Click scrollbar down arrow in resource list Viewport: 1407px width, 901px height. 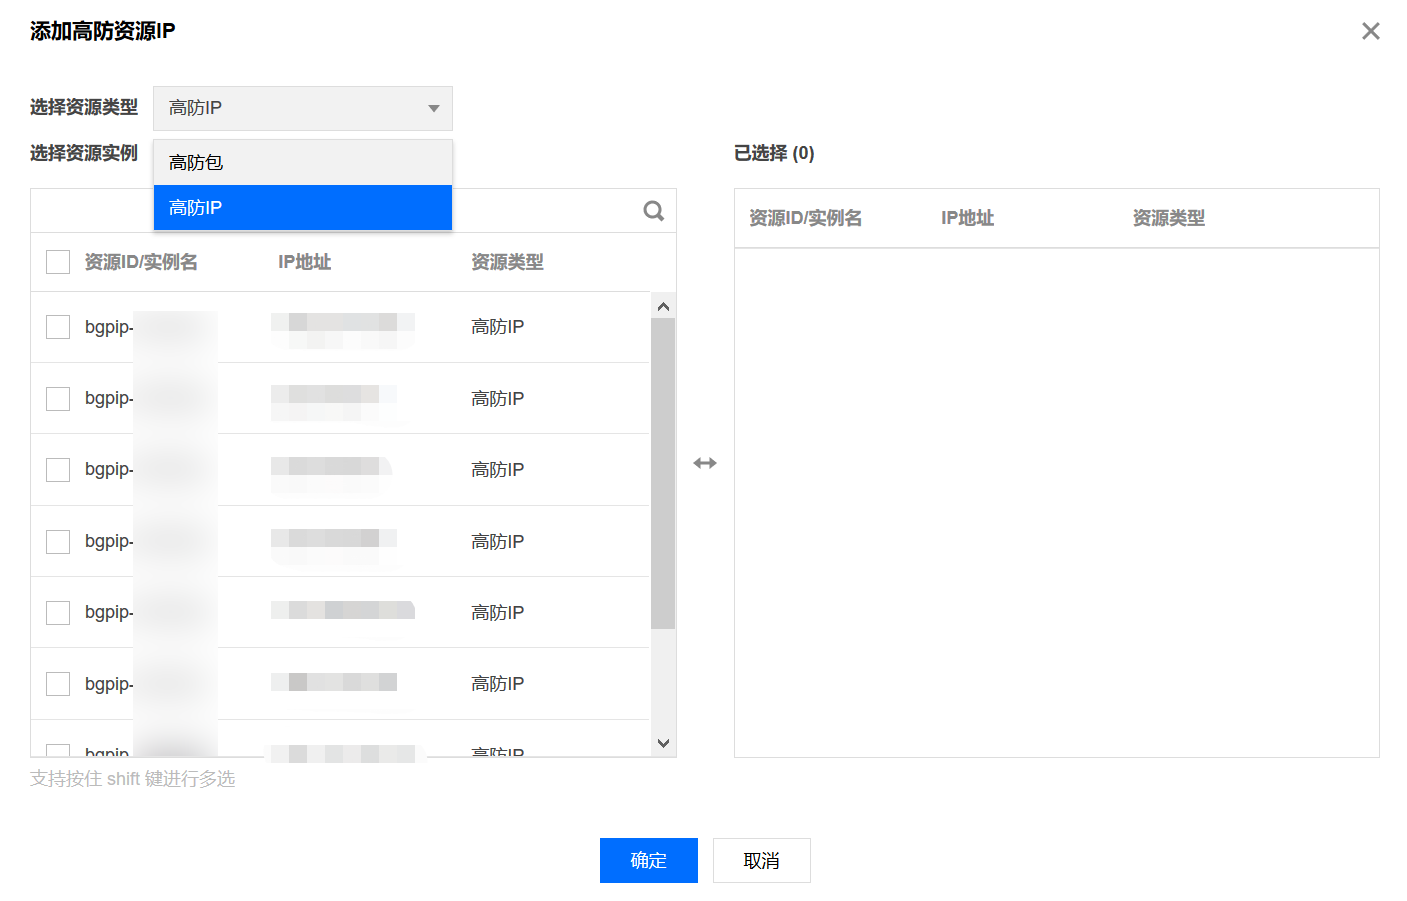point(663,743)
